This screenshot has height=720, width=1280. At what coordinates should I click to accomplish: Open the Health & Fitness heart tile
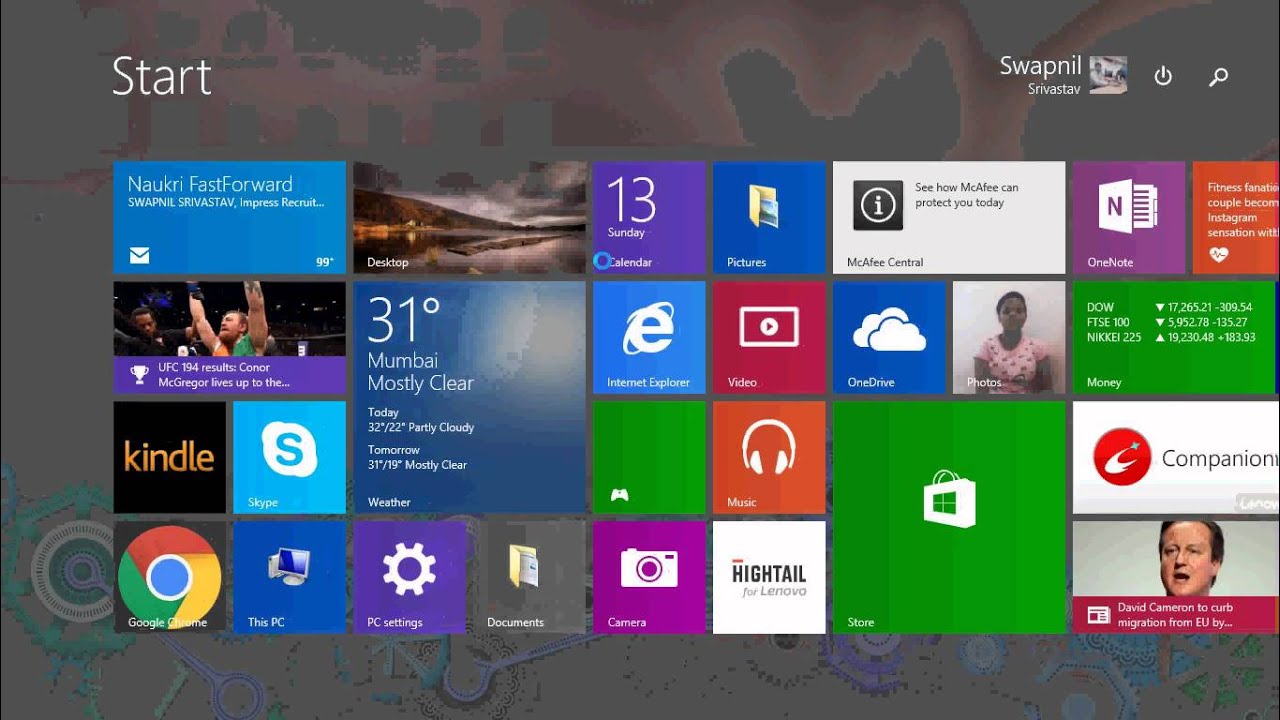click(x=1236, y=217)
